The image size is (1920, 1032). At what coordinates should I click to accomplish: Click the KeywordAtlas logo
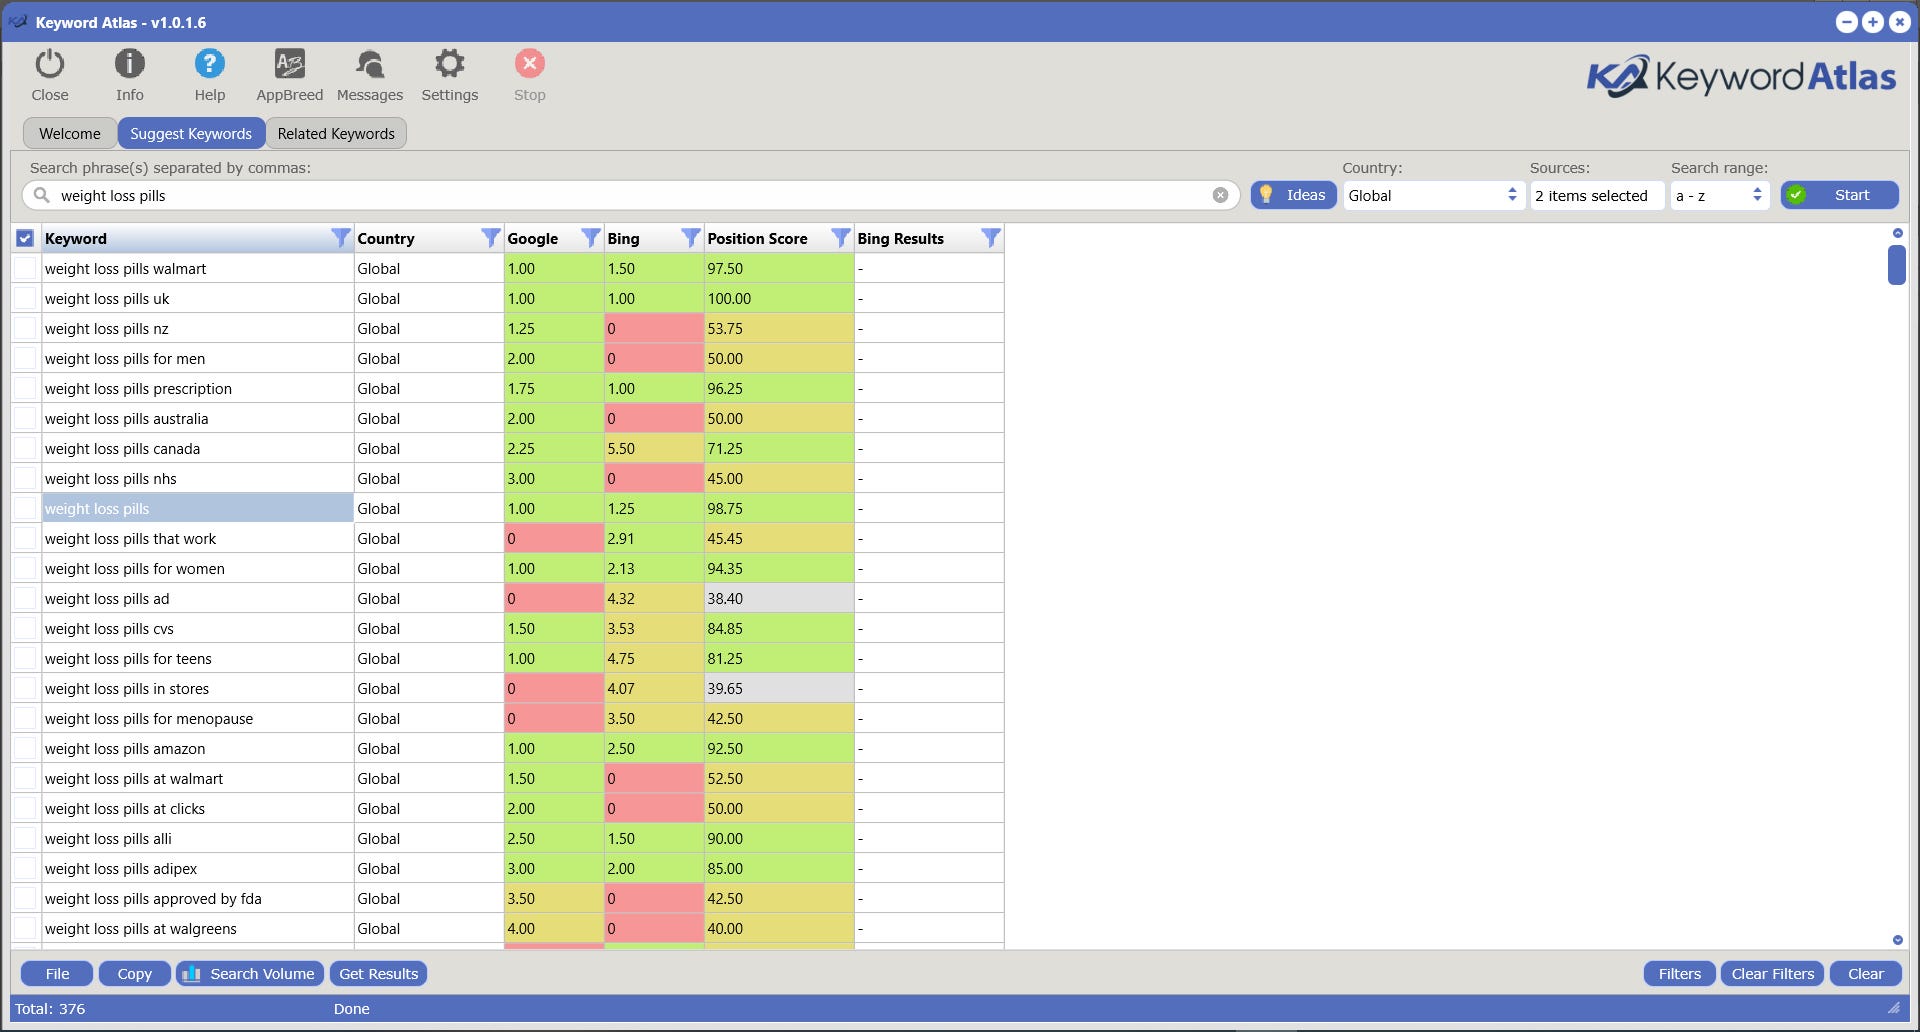[1741, 76]
